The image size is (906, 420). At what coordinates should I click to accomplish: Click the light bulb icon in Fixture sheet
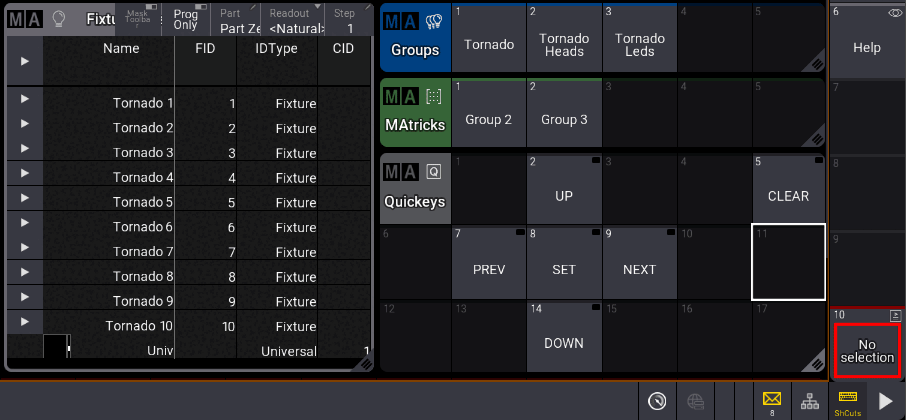tap(58, 19)
